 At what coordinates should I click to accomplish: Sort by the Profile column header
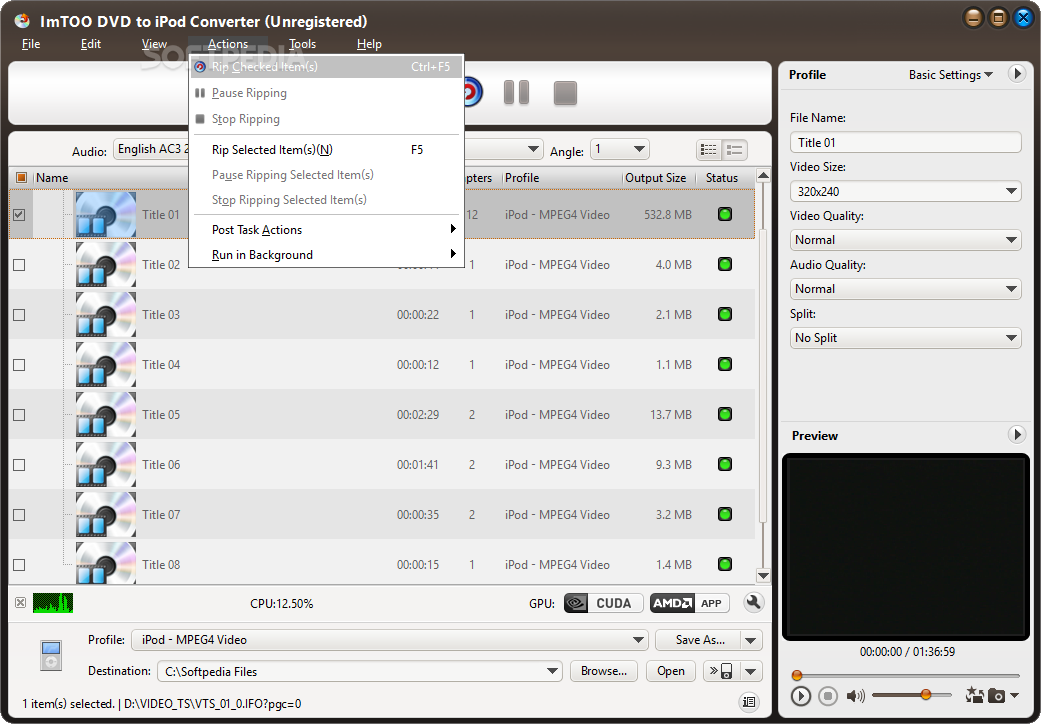click(562, 177)
